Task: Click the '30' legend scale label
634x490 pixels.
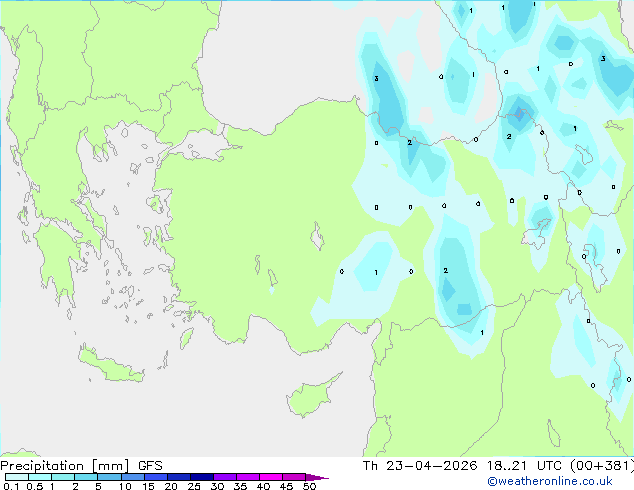Action: 217,486
